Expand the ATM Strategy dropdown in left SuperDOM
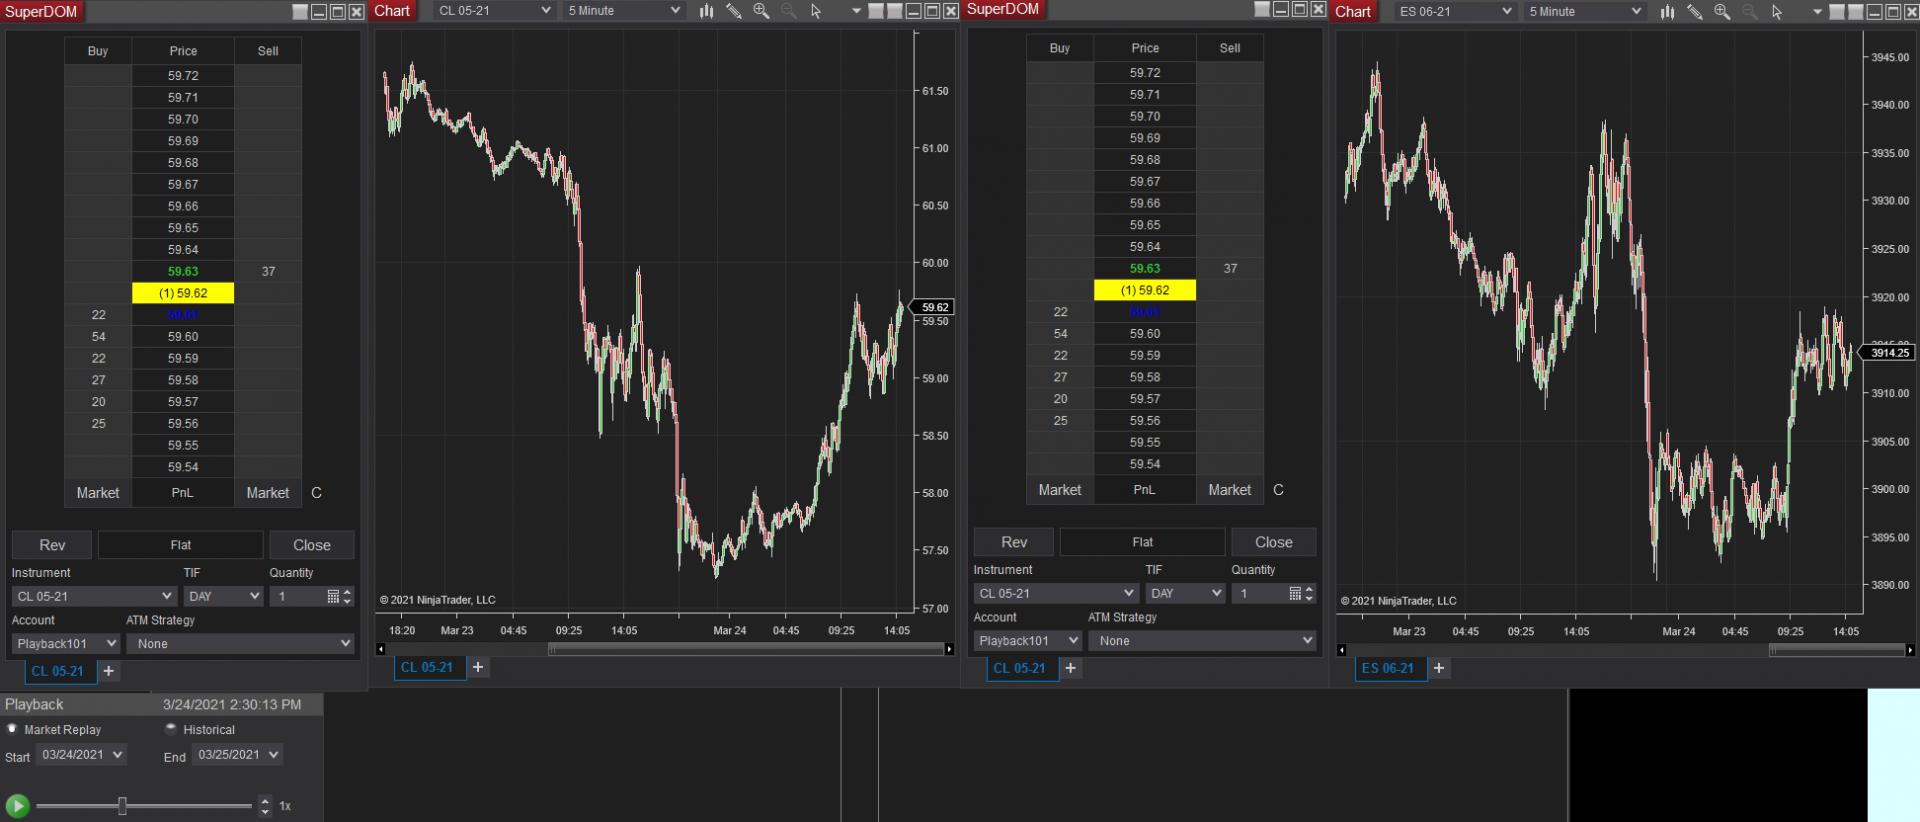This screenshot has width=1920, height=822. 241,644
